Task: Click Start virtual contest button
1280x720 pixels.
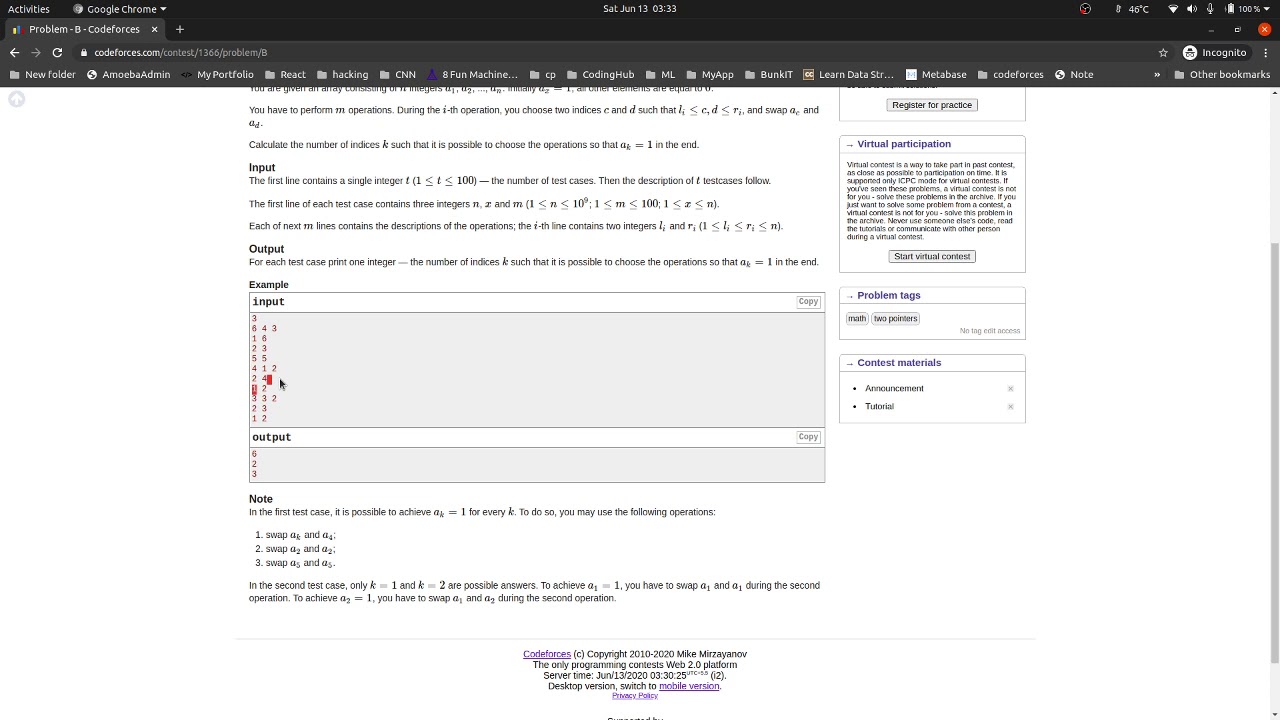Action: click(x=932, y=256)
